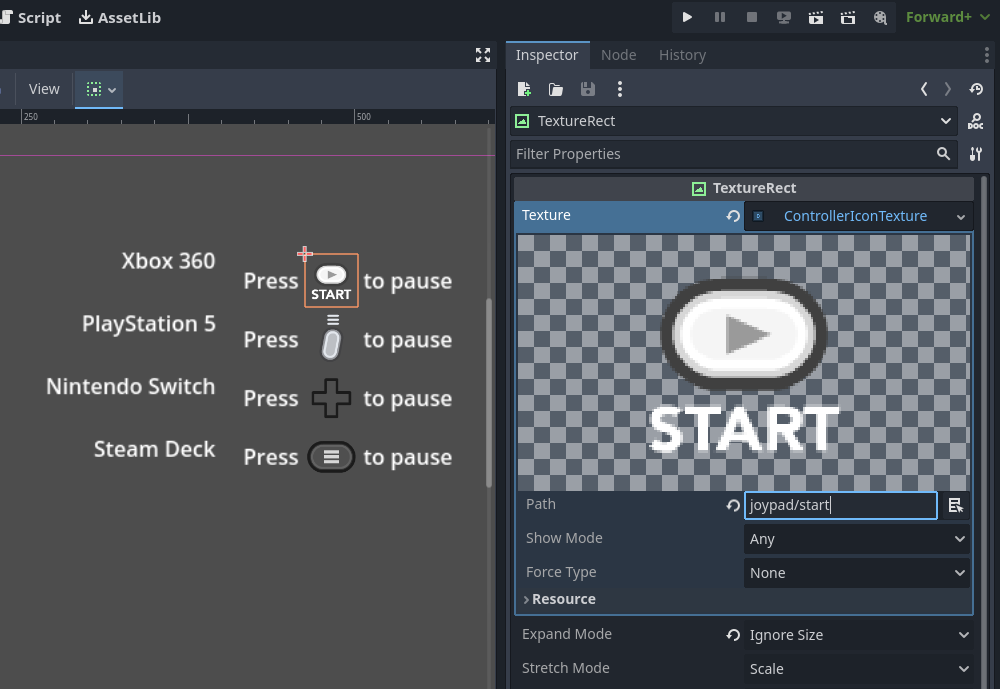This screenshot has height=689, width=1000.
Task: Click the START texture preview thumbnail
Action: click(744, 362)
